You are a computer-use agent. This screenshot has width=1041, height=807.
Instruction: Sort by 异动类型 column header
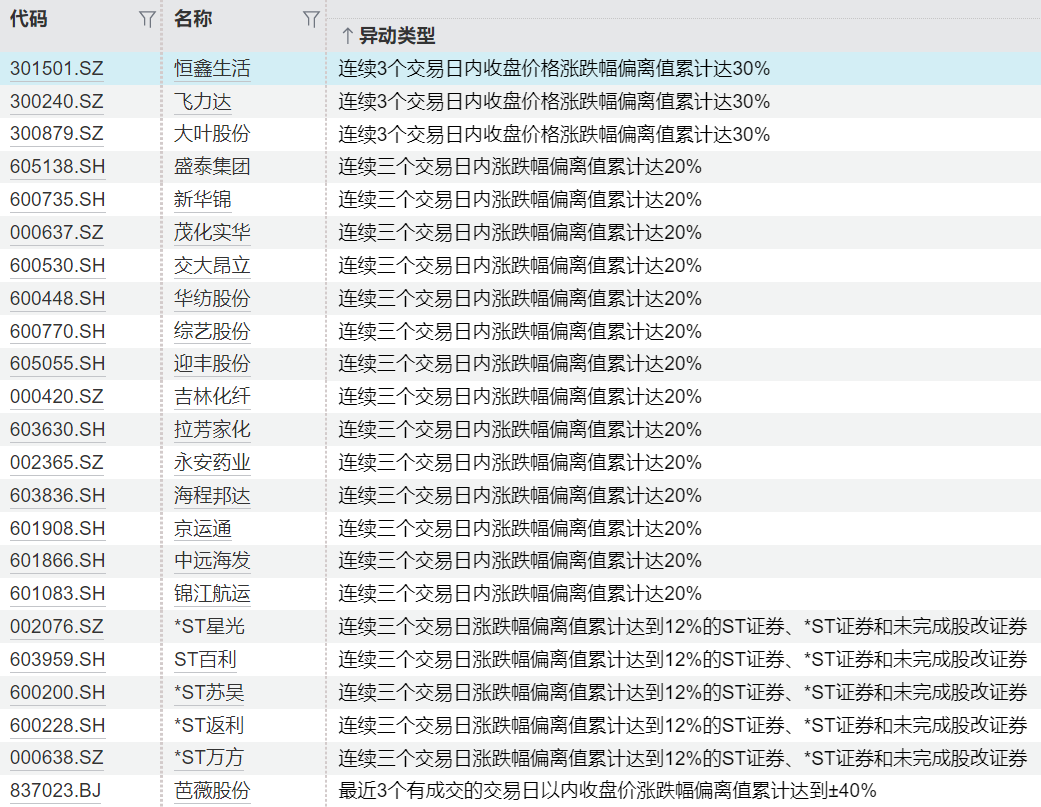(x=388, y=36)
